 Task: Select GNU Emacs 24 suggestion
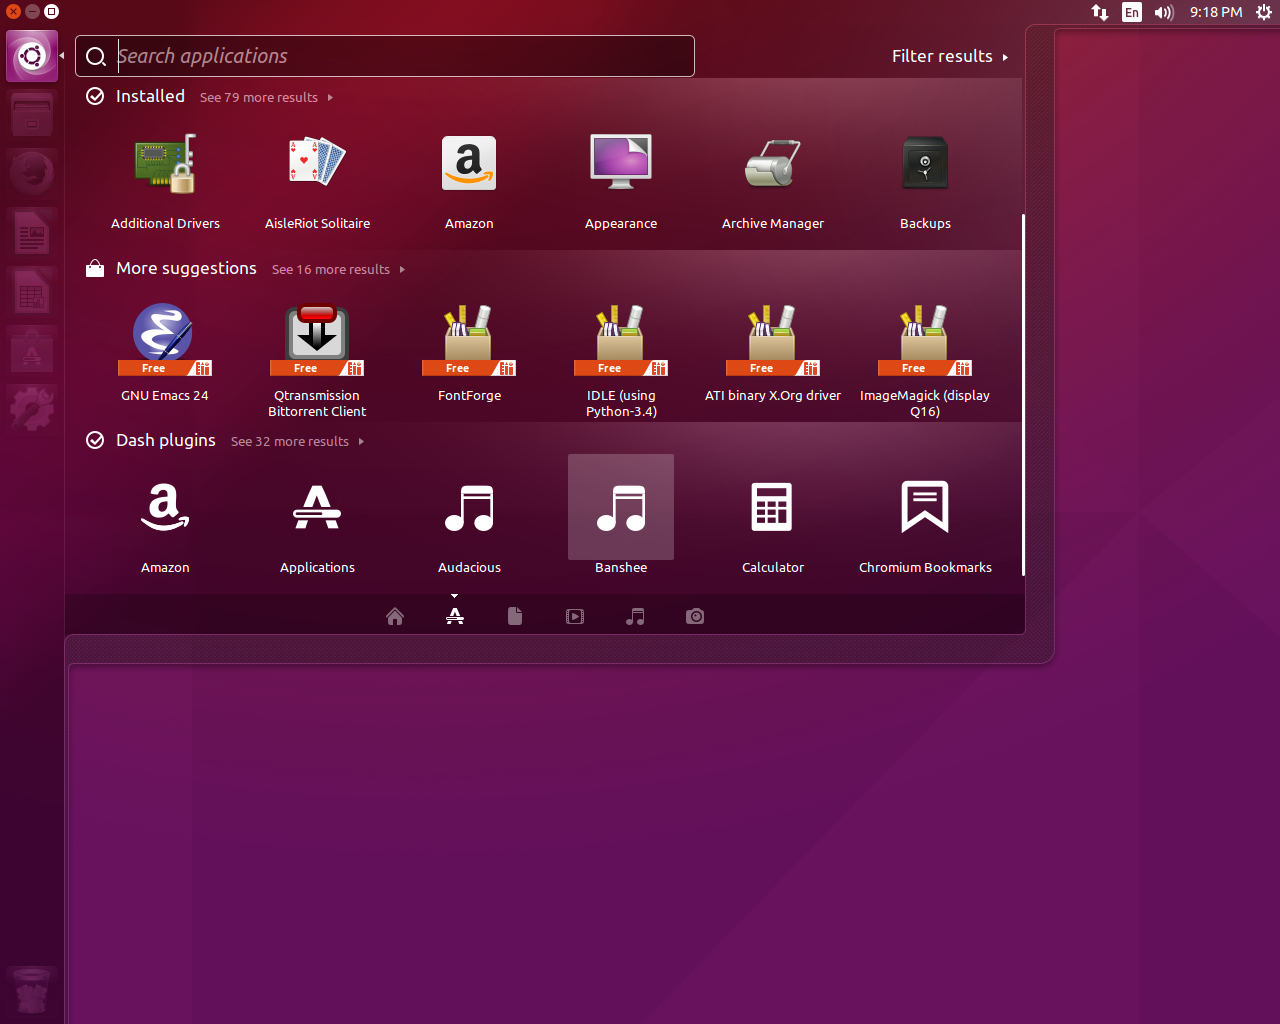165,354
